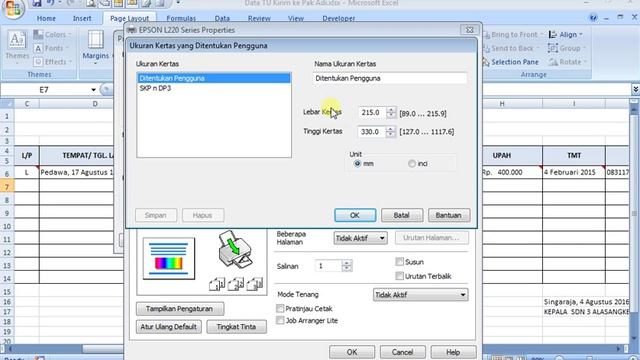Click Cancel in the Epson properties dialog
This screenshot has height=360, width=640.
click(x=402, y=352)
